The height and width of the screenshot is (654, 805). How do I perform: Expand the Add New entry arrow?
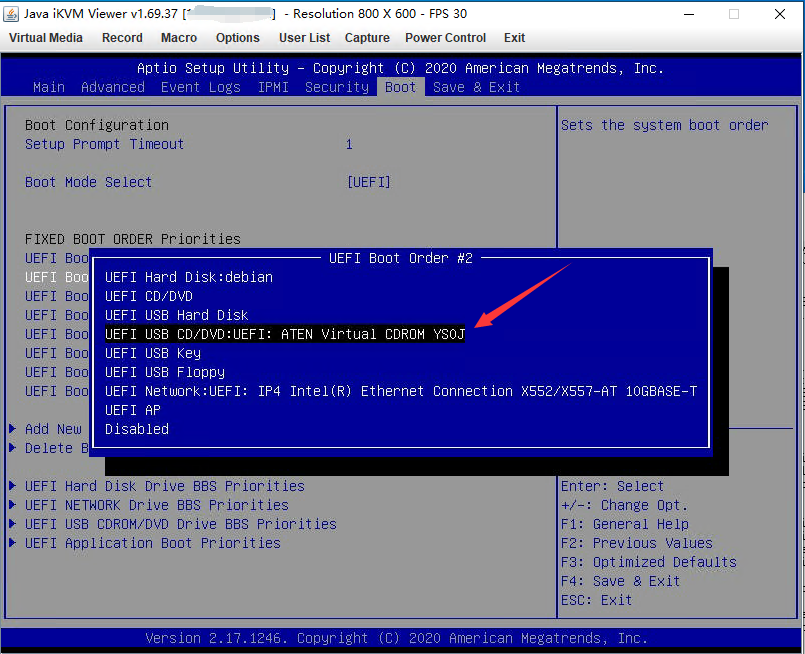13,429
